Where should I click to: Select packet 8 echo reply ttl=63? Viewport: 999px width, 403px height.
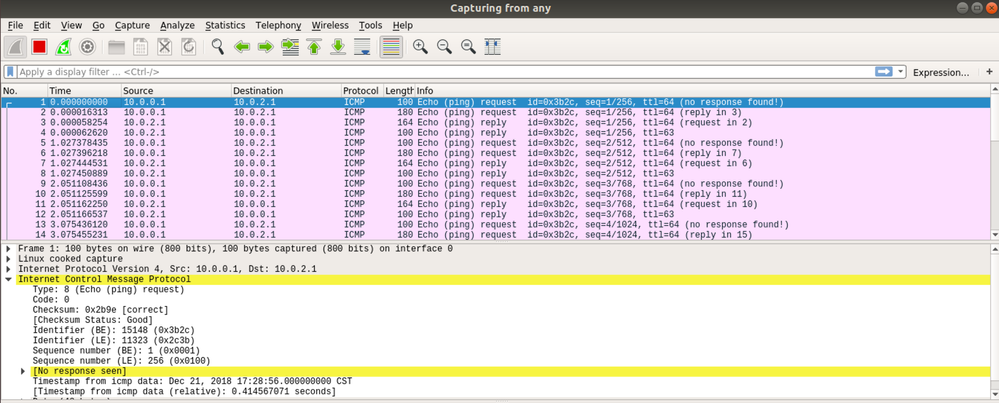[x=496, y=173]
